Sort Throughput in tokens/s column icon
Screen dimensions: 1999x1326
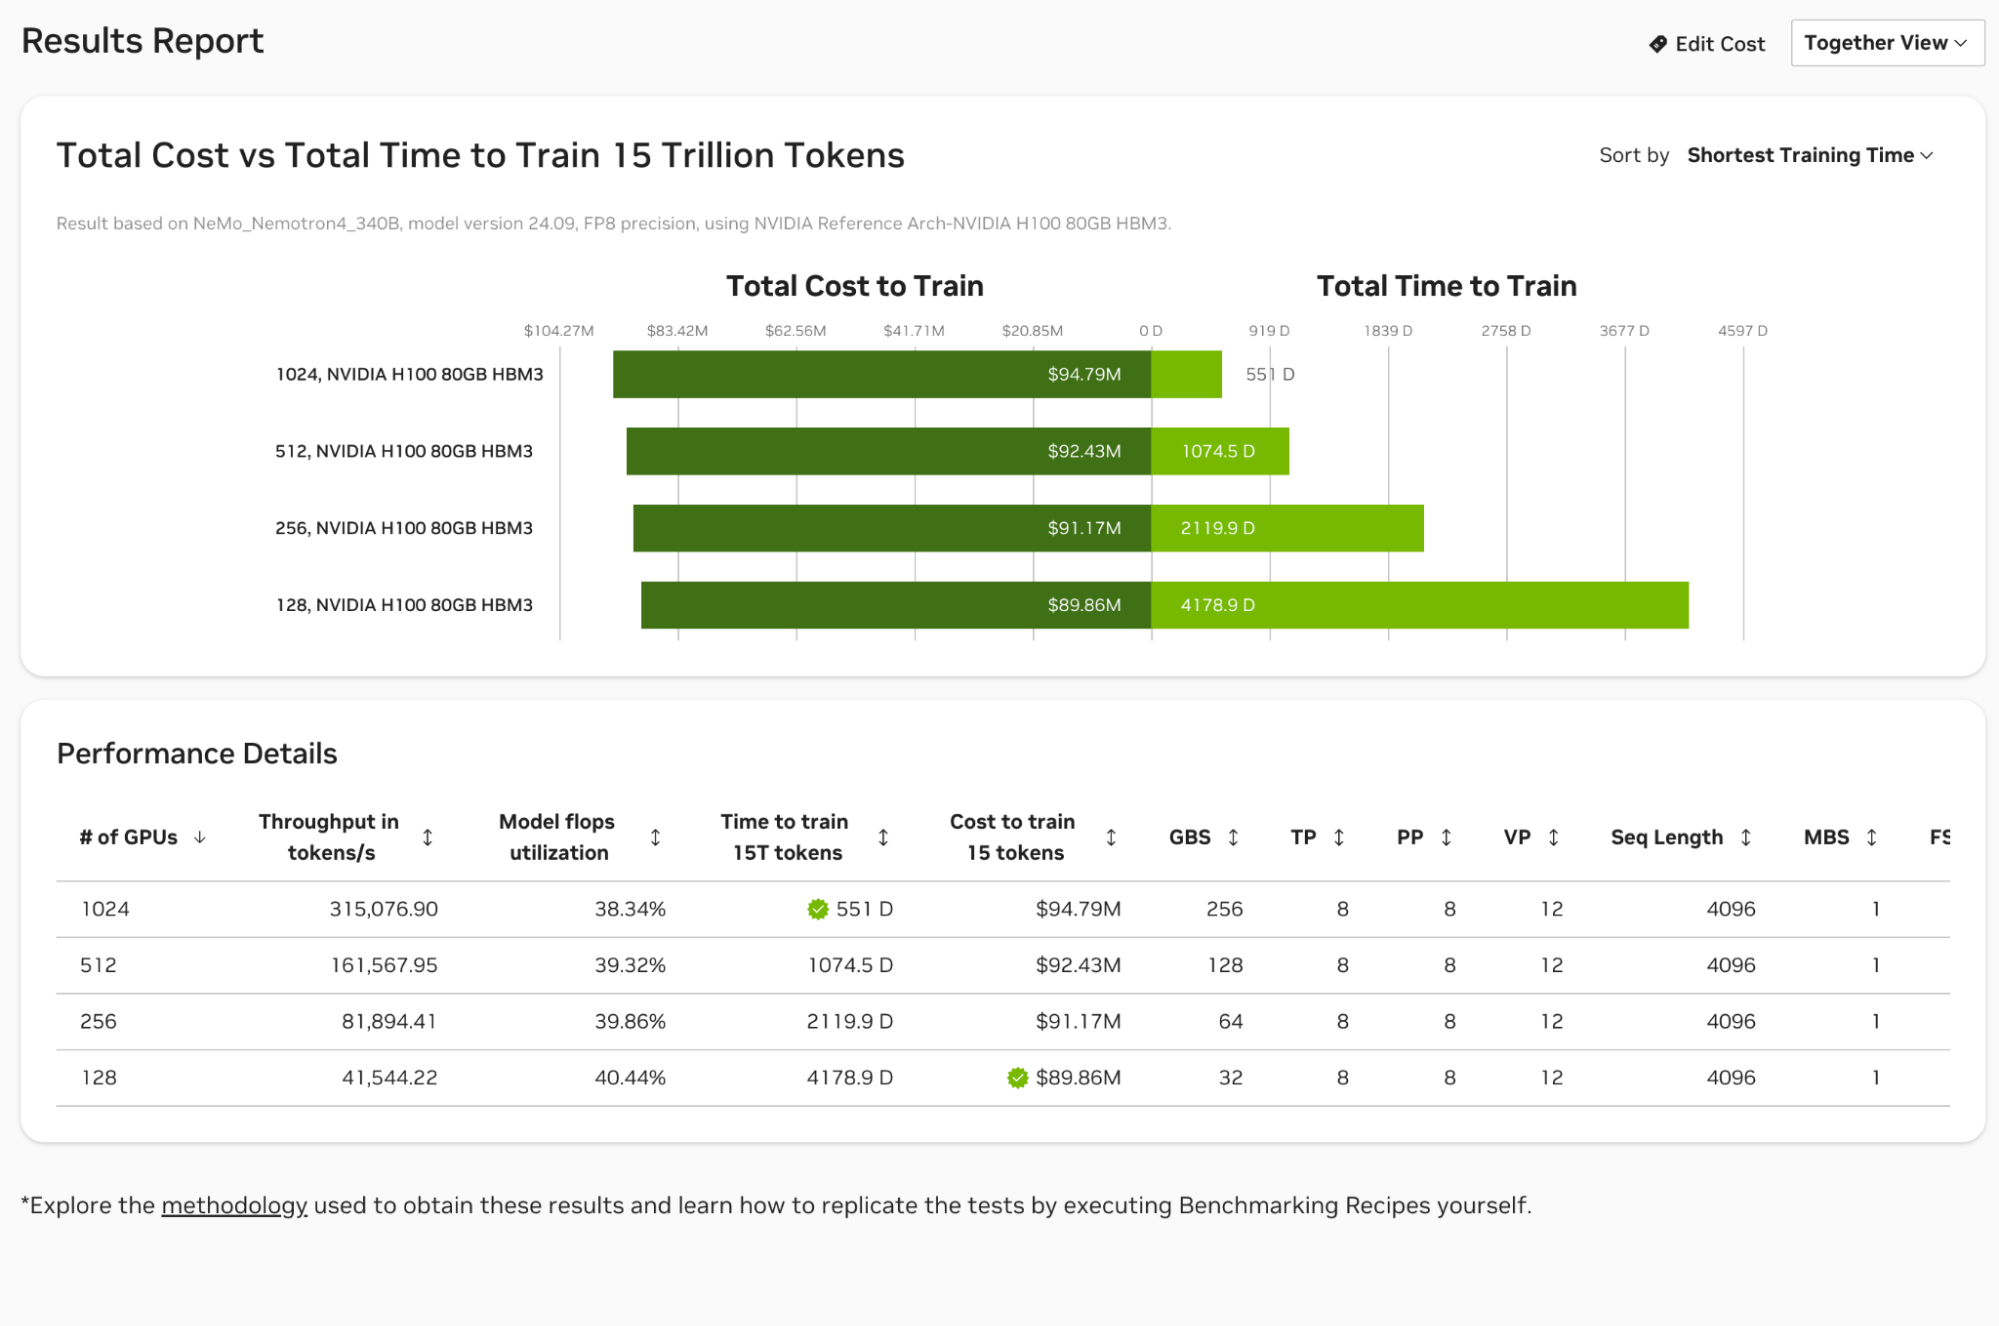(x=427, y=837)
